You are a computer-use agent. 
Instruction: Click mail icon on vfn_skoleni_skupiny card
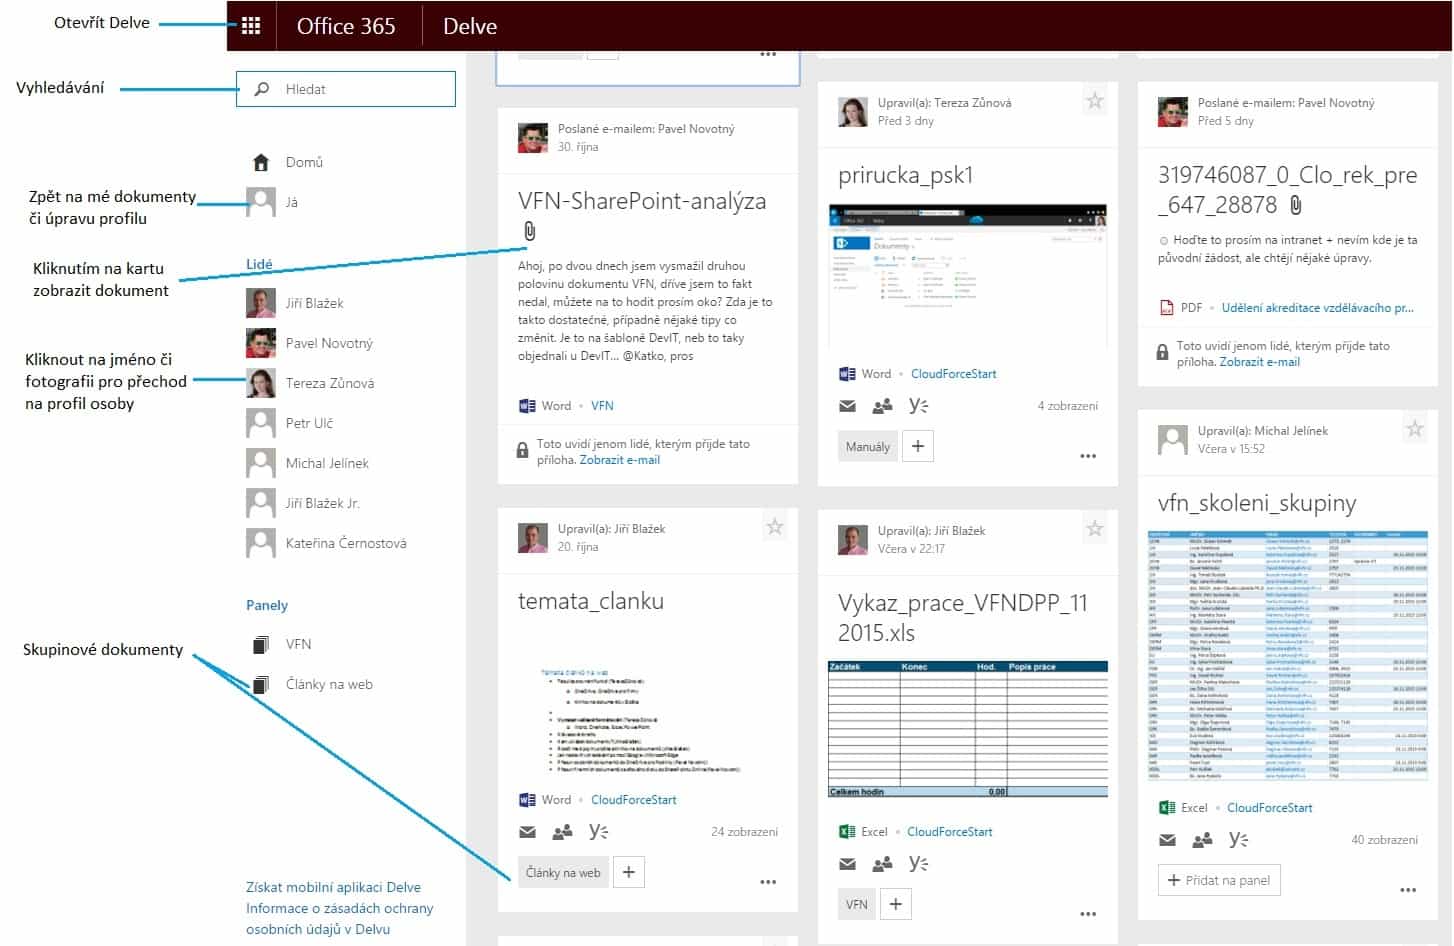(1168, 840)
